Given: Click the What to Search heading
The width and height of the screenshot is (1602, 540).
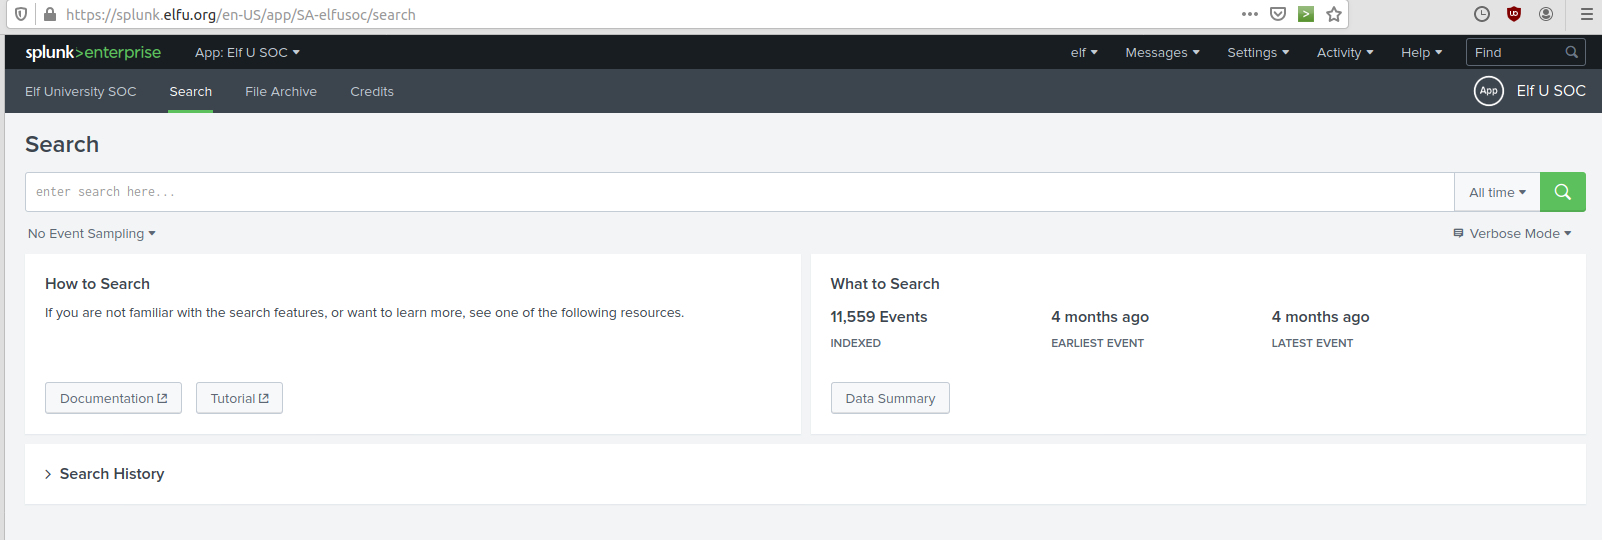Looking at the screenshot, I should 885,284.
